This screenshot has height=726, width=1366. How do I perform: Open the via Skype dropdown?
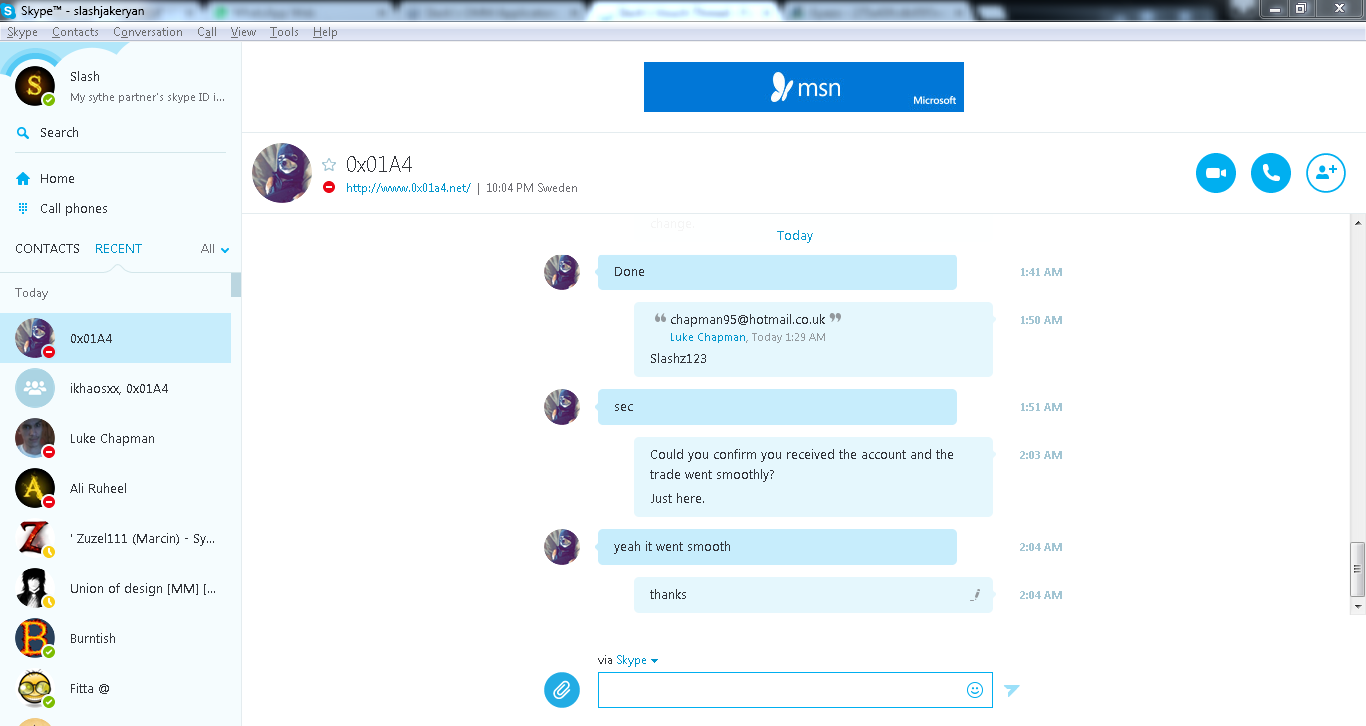tap(637, 660)
